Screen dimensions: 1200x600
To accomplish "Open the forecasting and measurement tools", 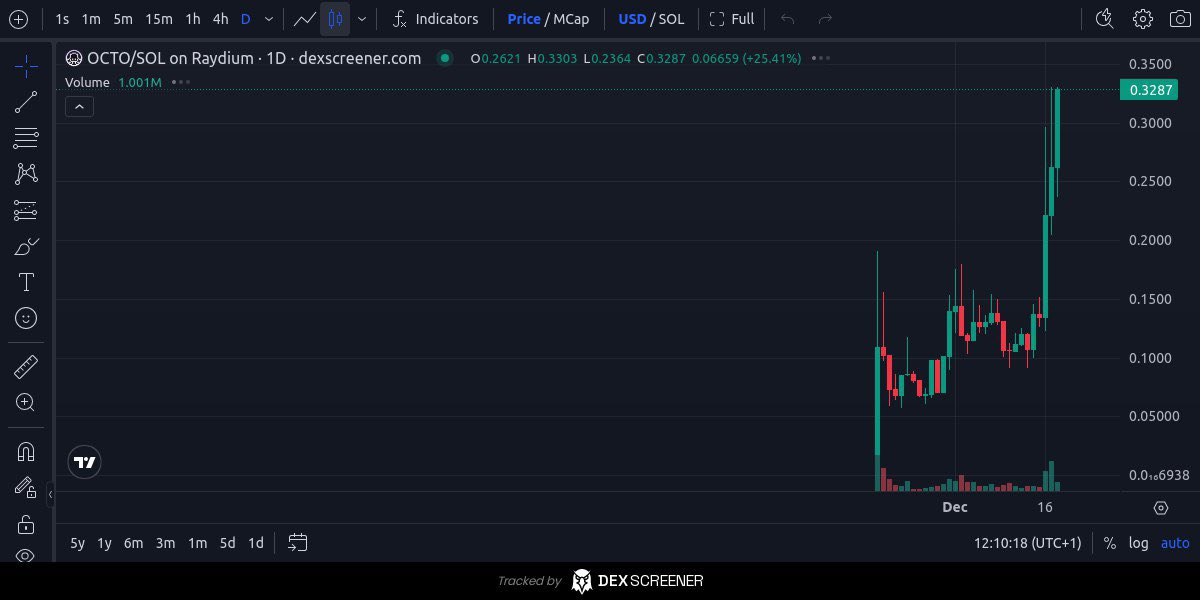I will pyautogui.click(x=26, y=210).
